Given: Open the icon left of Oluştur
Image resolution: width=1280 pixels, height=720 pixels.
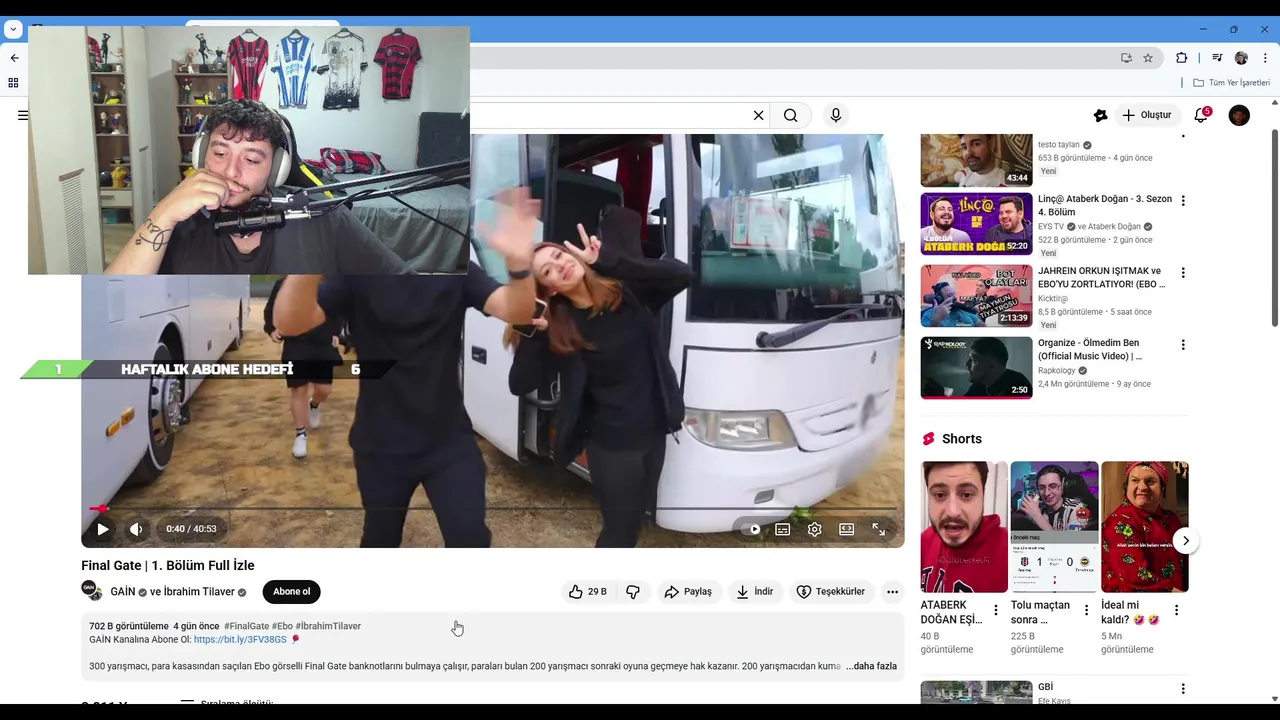Looking at the screenshot, I should (x=1100, y=115).
